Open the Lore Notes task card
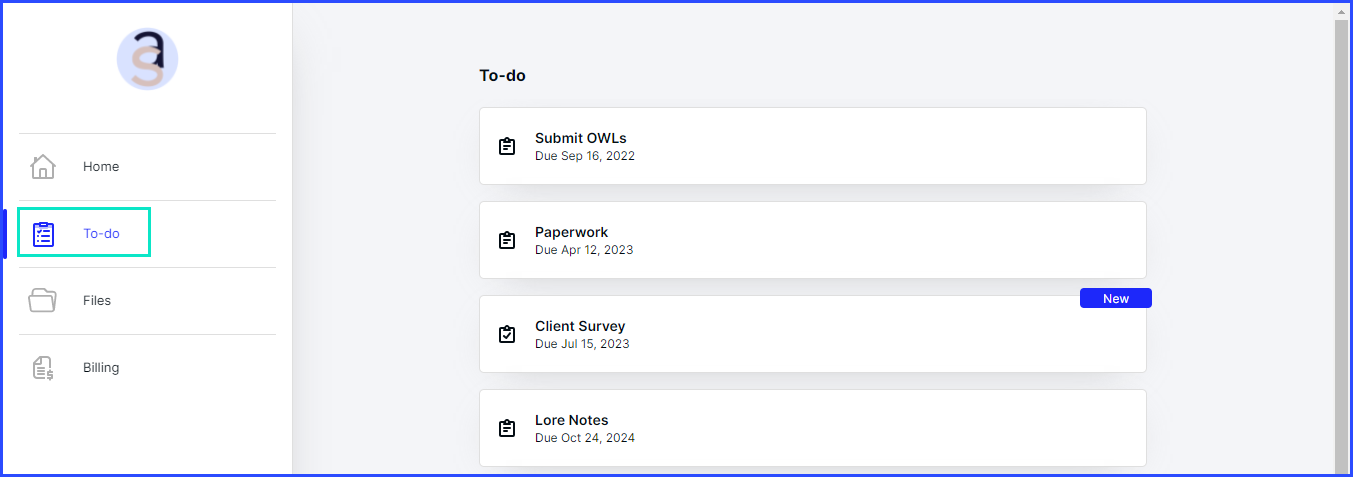 point(812,428)
